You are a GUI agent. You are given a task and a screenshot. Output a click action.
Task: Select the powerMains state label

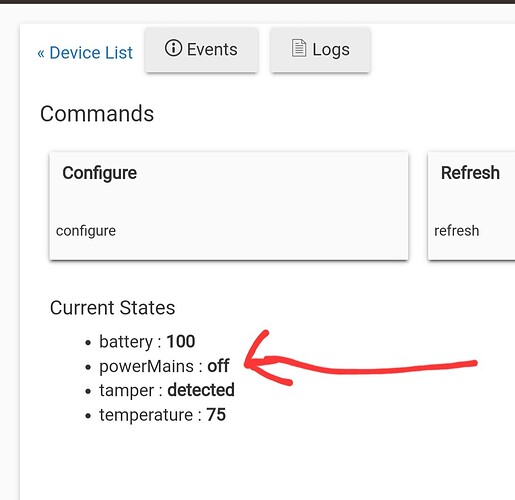146,366
